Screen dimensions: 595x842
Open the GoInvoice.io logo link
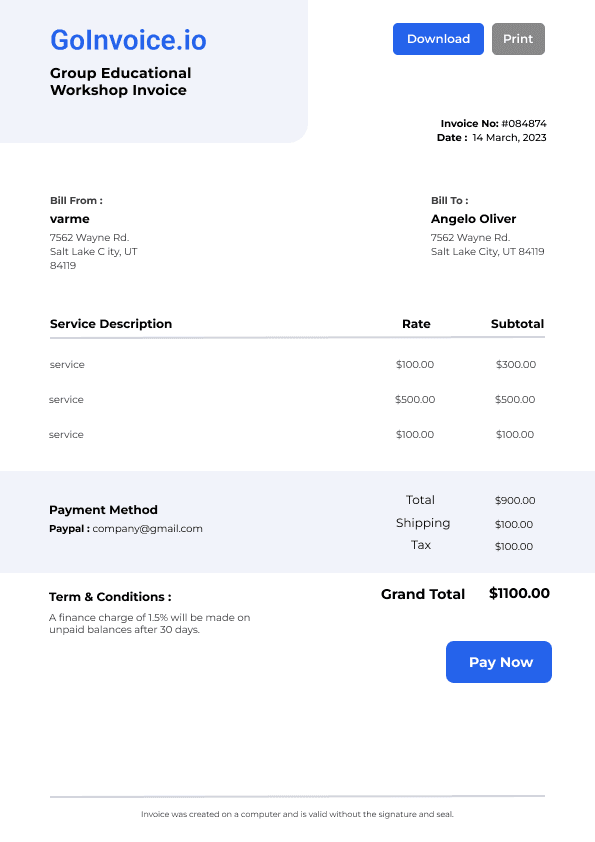128,40
